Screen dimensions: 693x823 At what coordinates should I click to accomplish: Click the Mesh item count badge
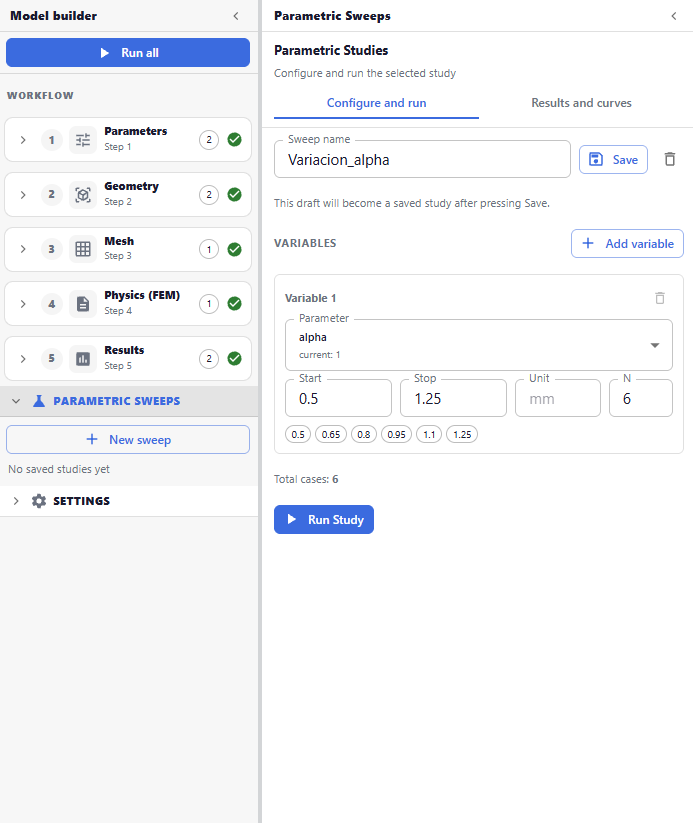209,249
